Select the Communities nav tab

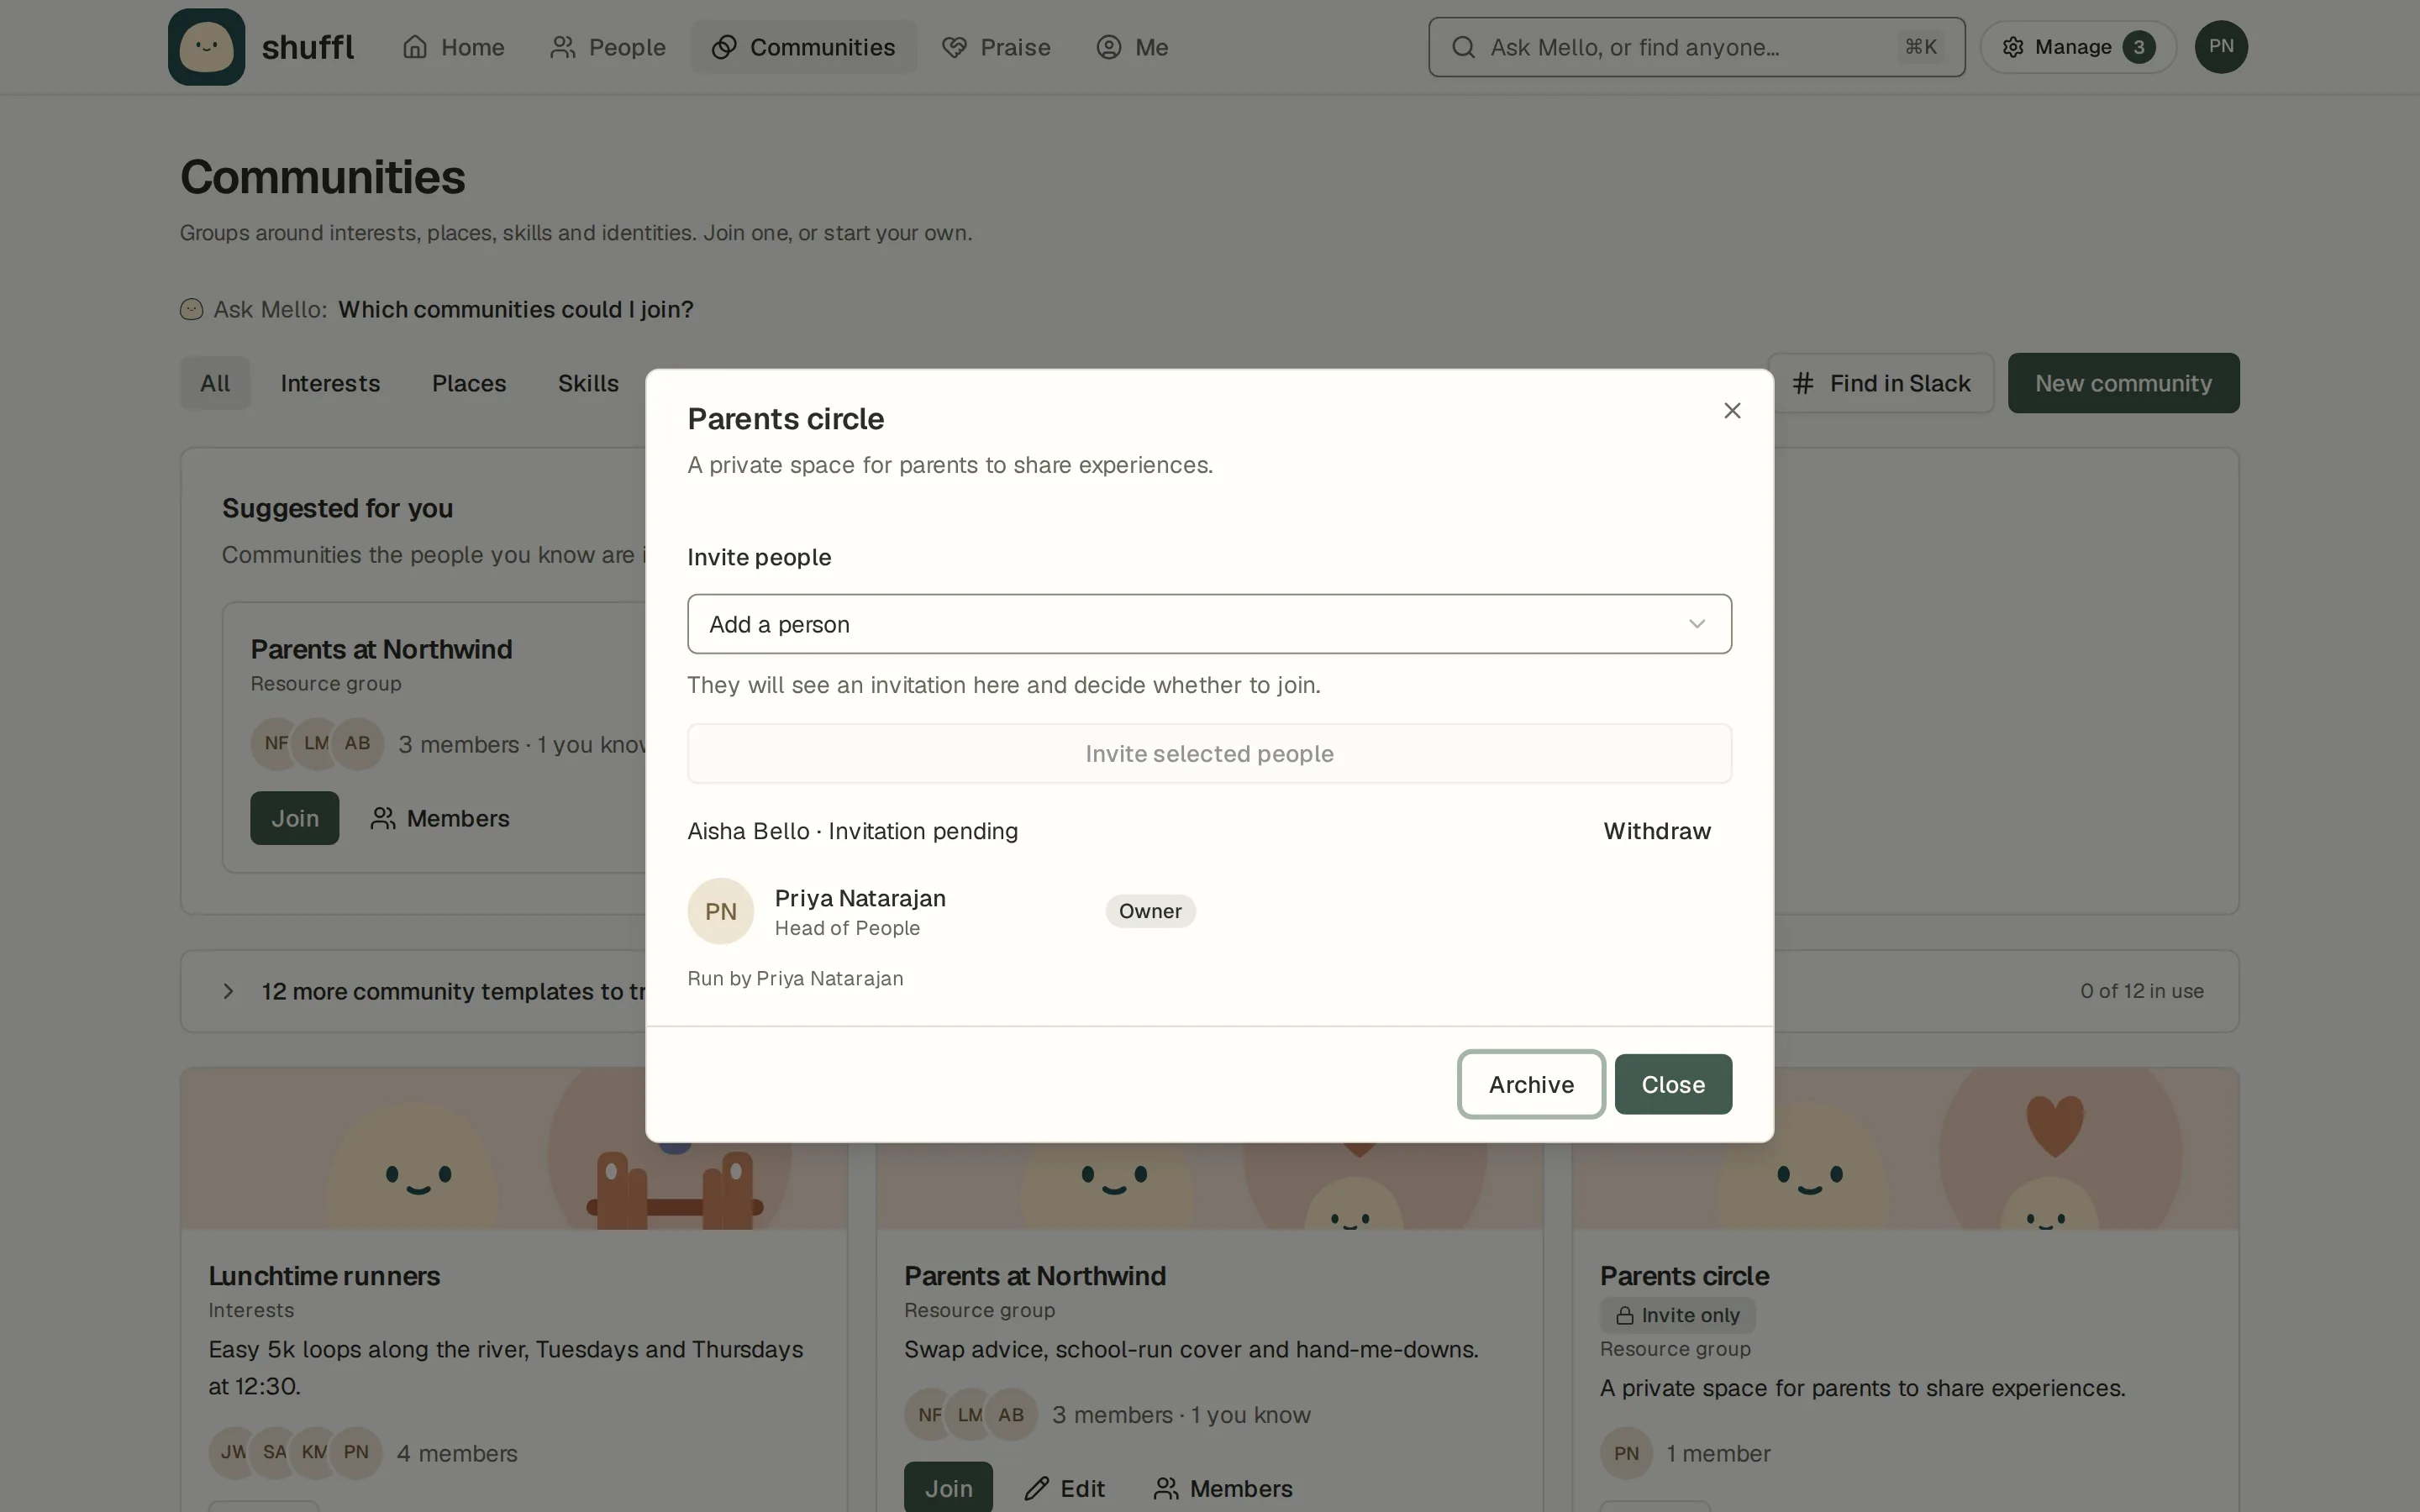tap(803, 47)
